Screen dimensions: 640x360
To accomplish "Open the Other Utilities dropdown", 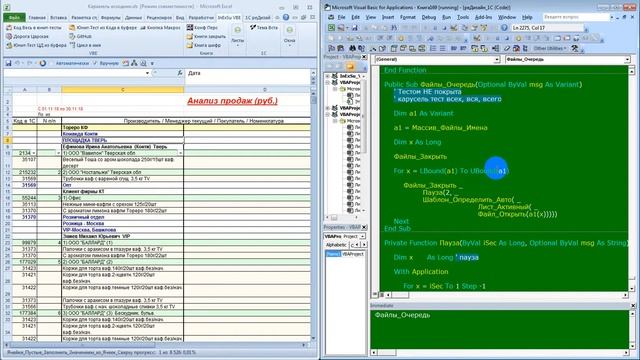I will coord(549,48).
